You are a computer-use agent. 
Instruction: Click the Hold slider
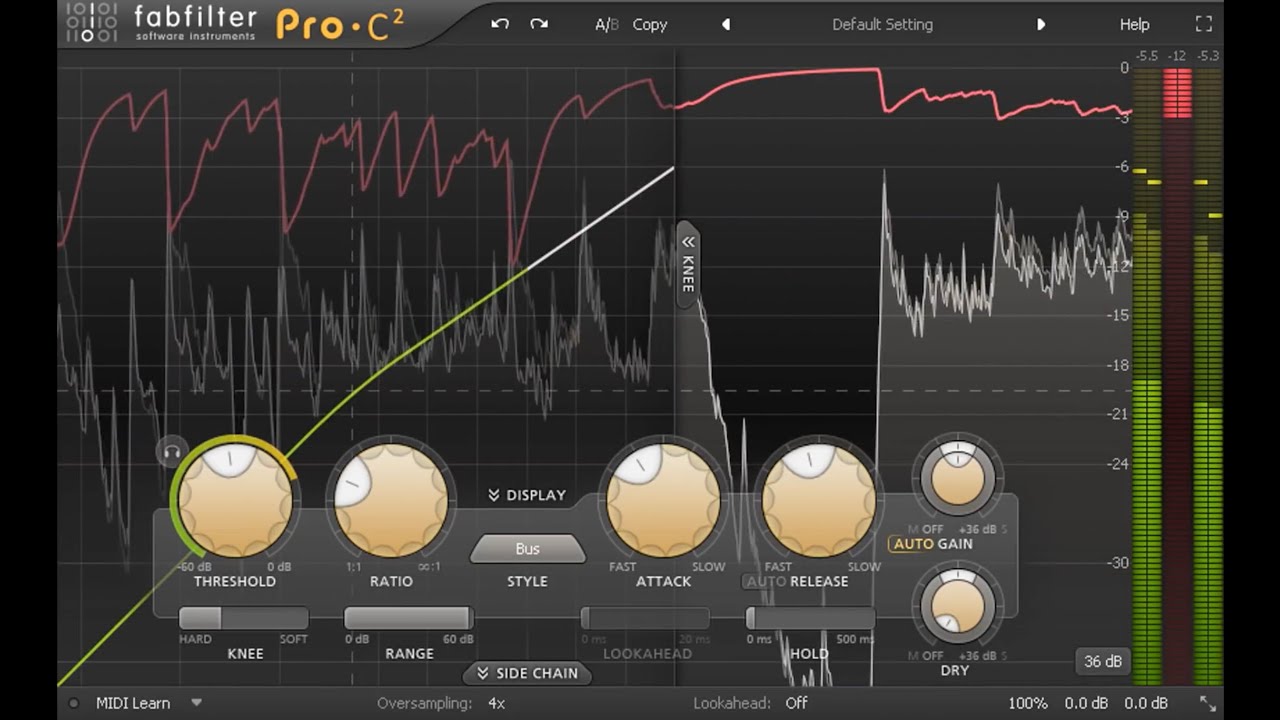click(x=810, y=618)
